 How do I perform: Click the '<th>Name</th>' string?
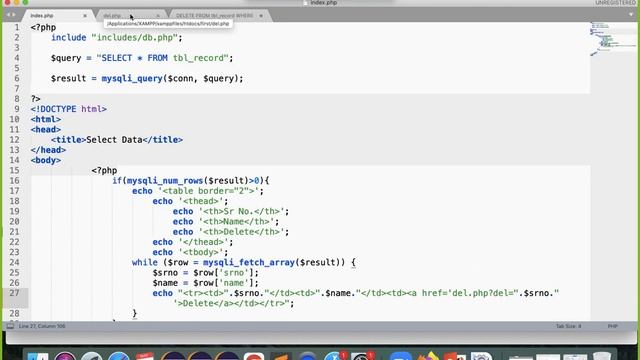pos(236,221)
